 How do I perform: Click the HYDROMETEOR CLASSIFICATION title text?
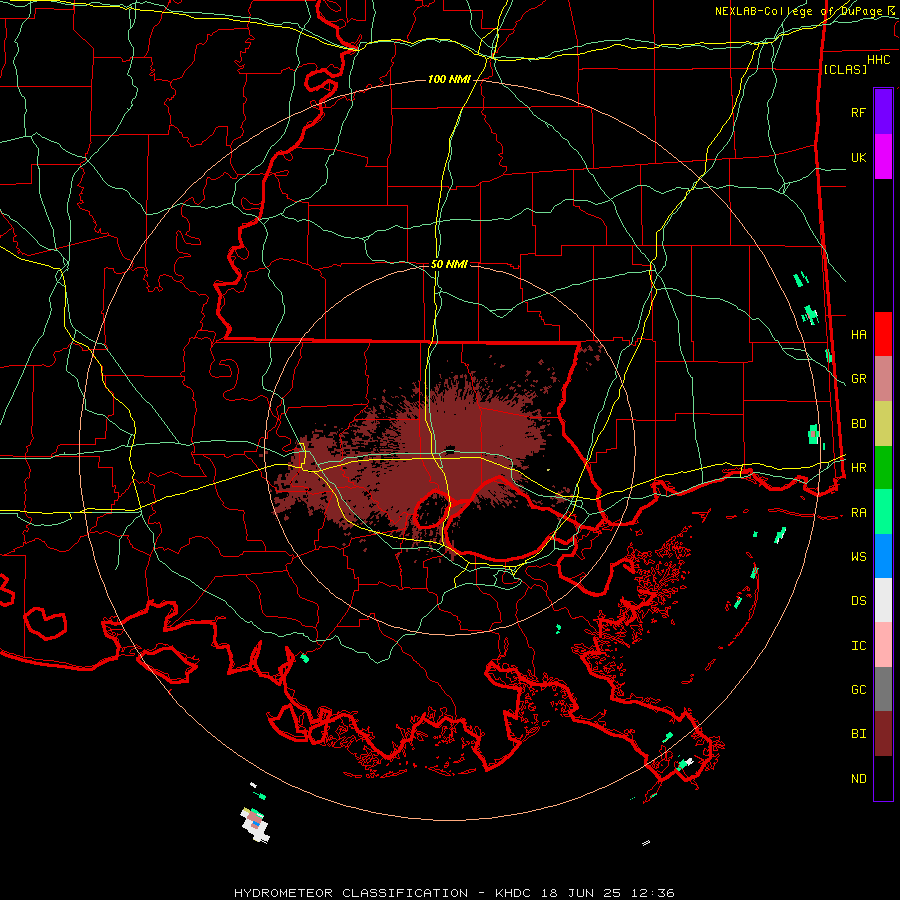[x=351, y=893]
